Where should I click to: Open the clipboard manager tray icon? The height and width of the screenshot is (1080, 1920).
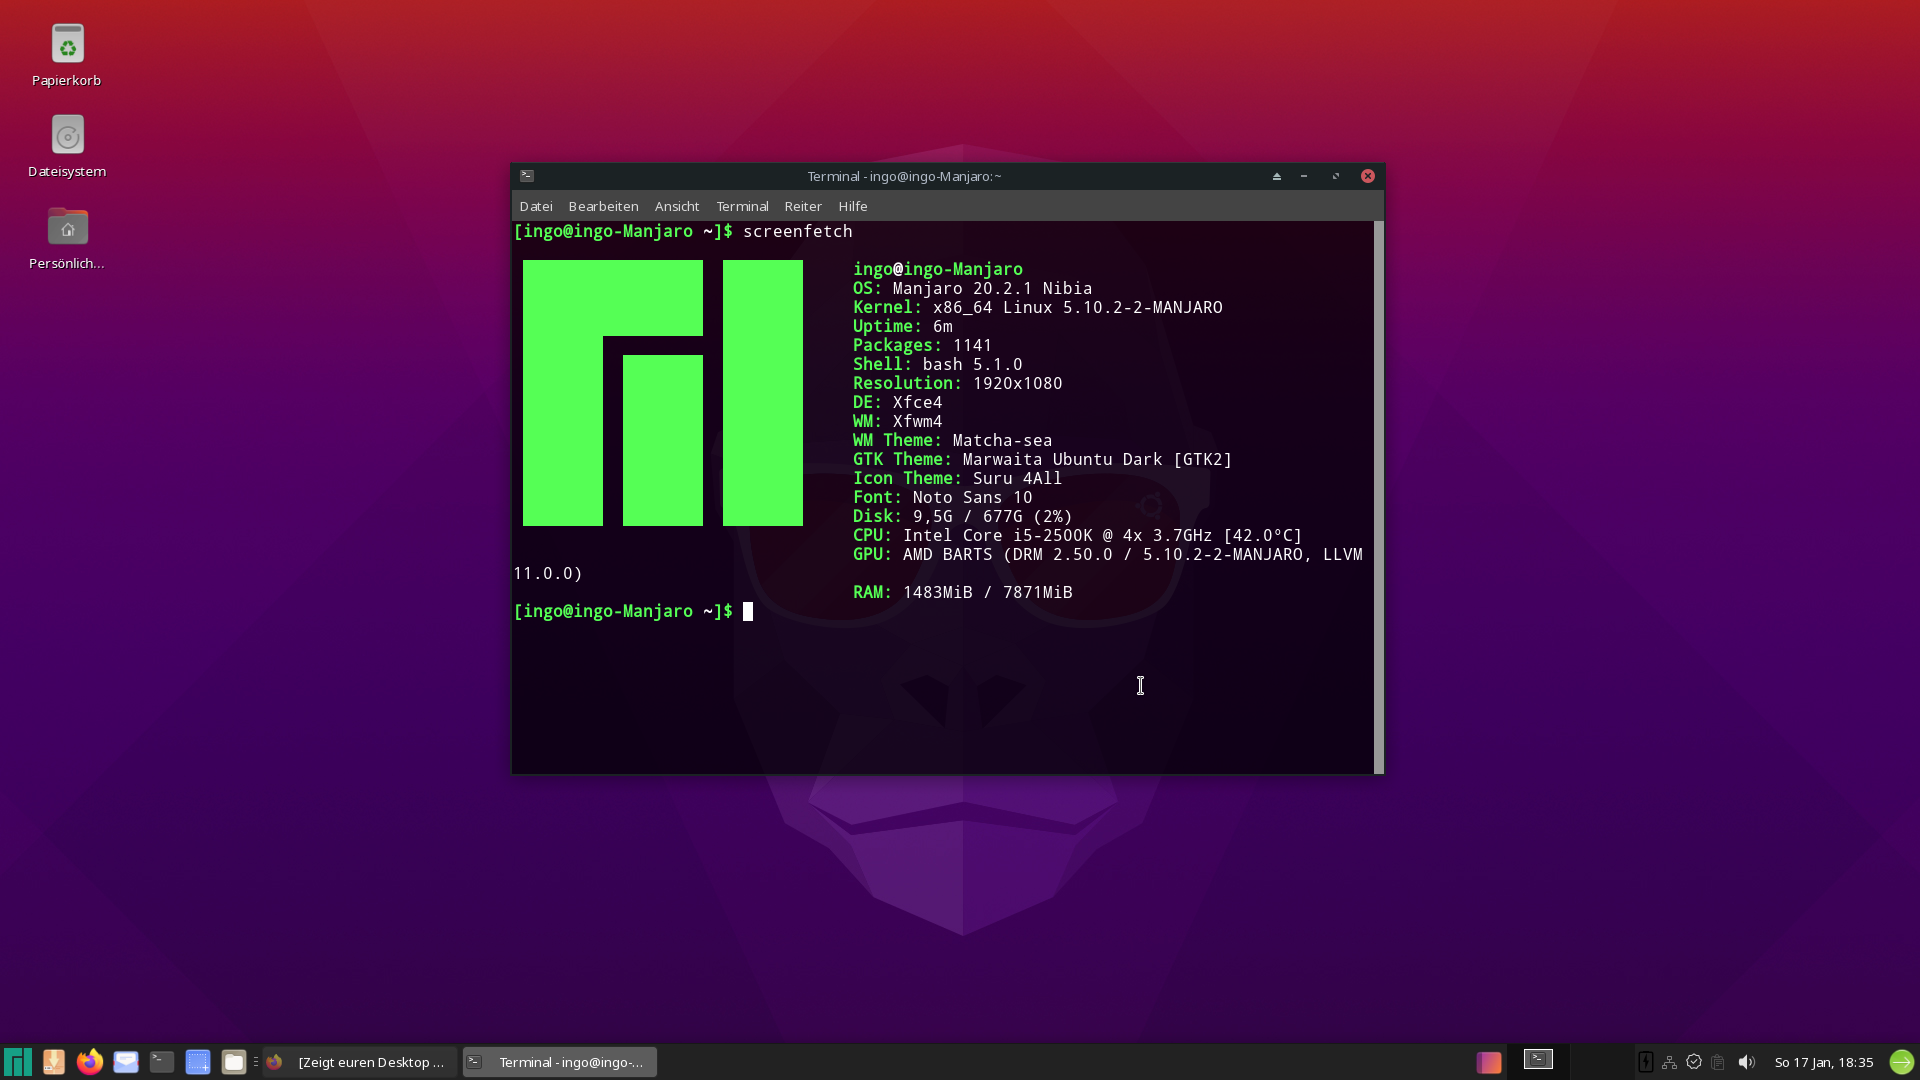point(1718,1062)
